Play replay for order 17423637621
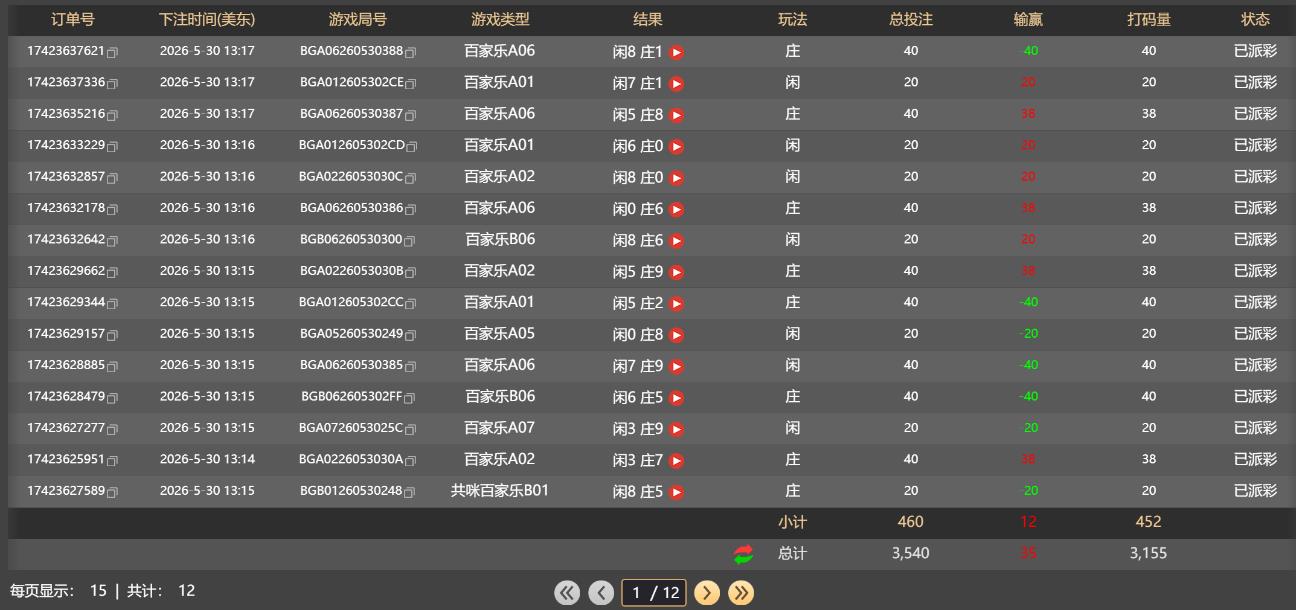The image size is (1296, 610). coord(677,52)
